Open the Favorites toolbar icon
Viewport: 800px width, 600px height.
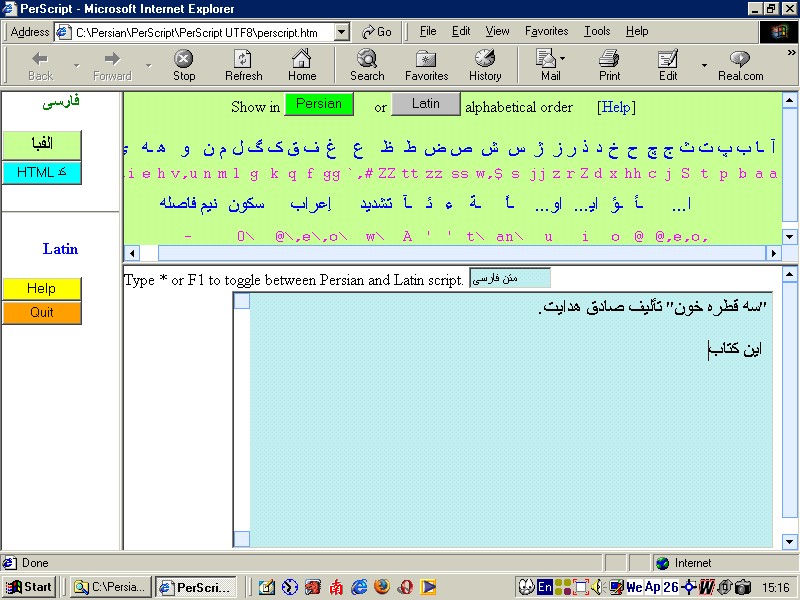click(x=425, y=64)
